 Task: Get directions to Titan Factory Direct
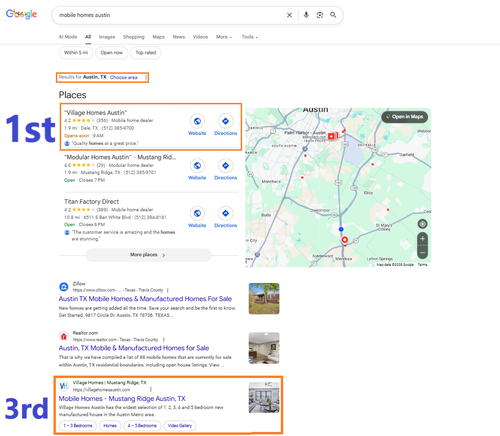pos(226,213)
